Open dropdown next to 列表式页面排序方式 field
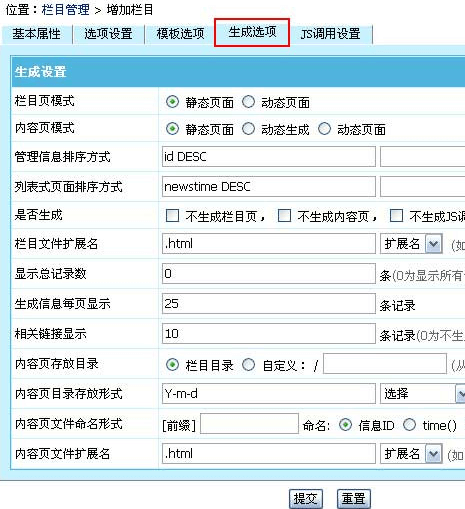Image resolution: width=465 pixels, height=509 pixels. point(422,186)
